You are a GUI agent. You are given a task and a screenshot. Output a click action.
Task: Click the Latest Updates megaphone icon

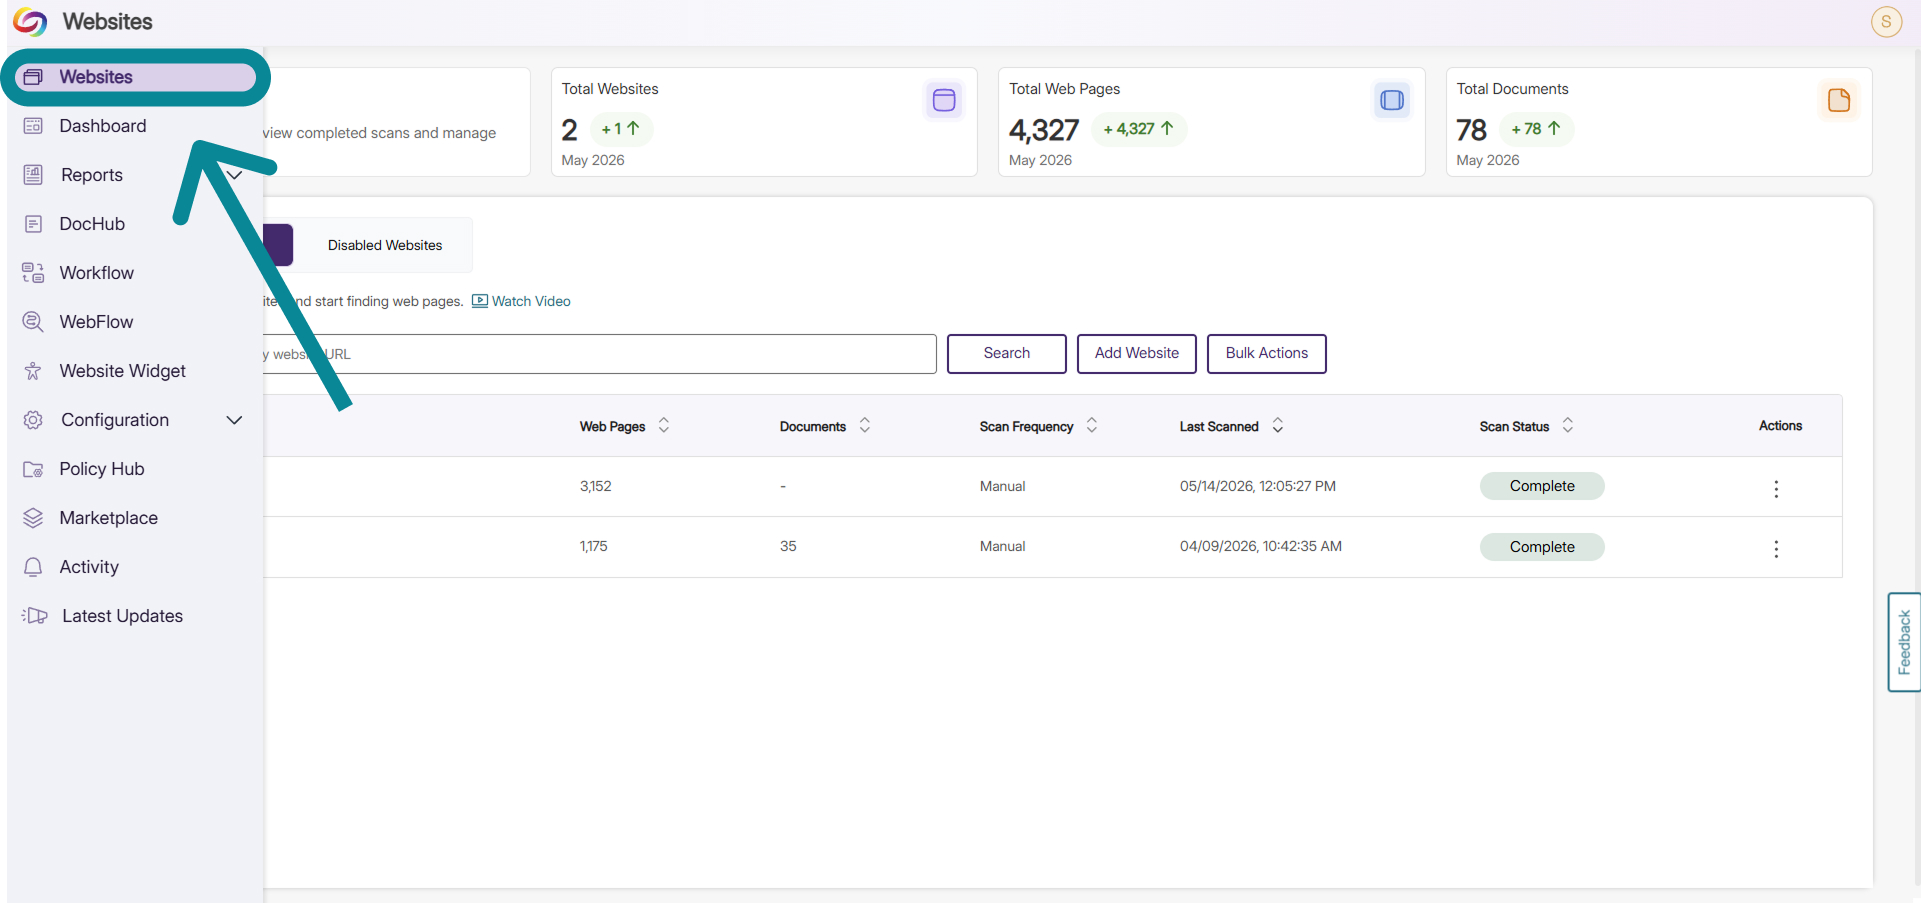click(35, 616)
